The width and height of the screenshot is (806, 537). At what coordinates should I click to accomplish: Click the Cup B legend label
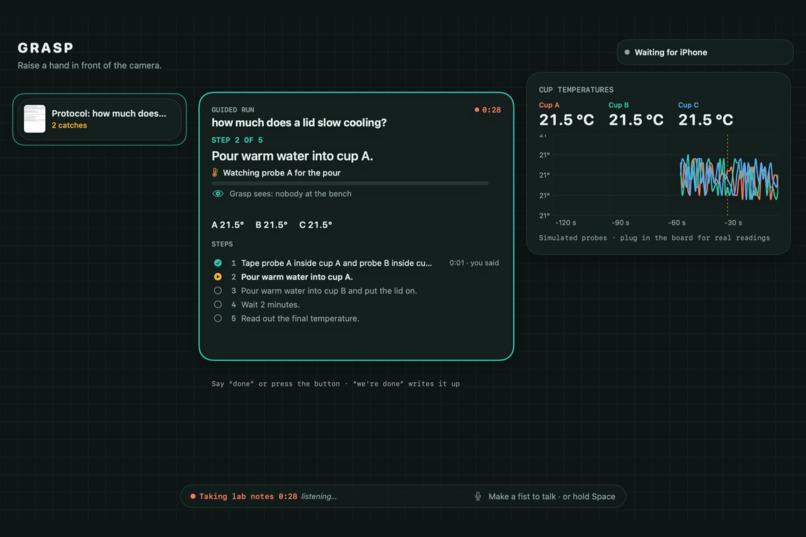point(618,105)
